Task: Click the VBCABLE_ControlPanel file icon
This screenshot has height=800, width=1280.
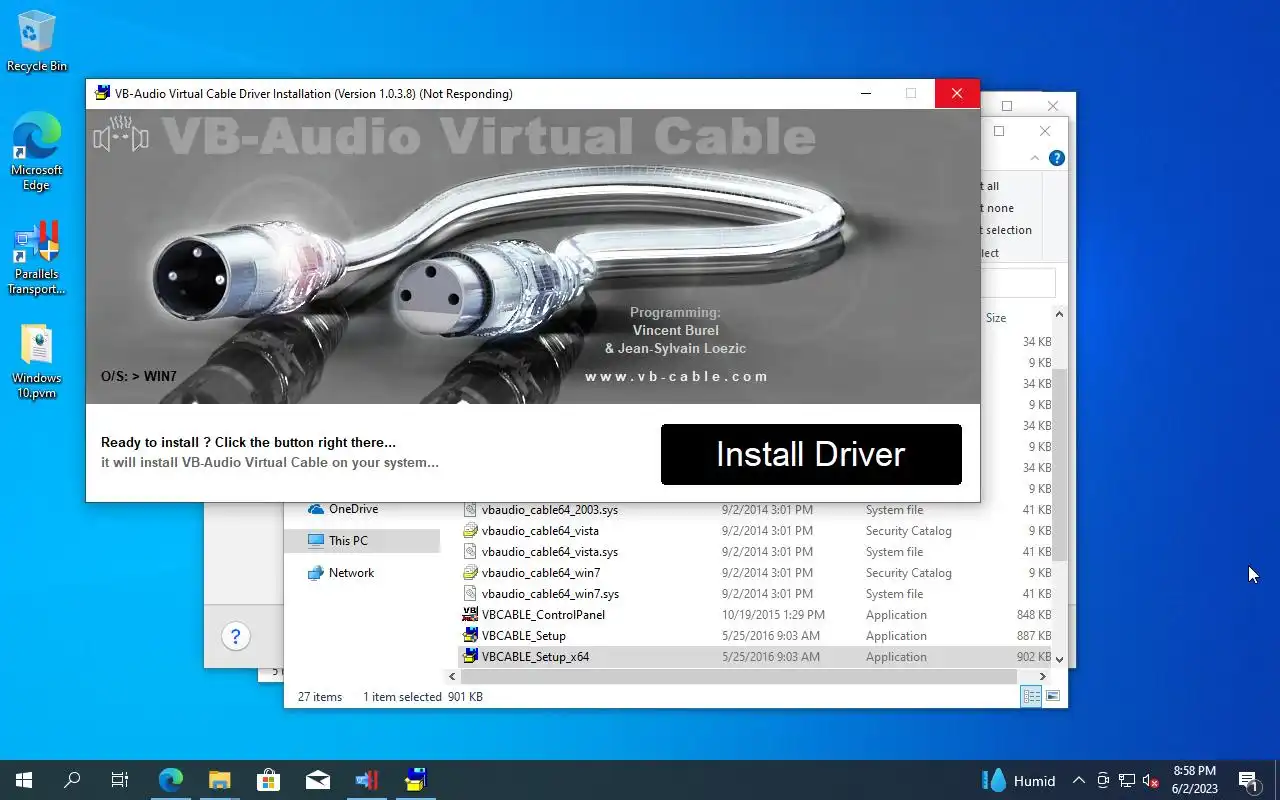Action: click(470, 615)
